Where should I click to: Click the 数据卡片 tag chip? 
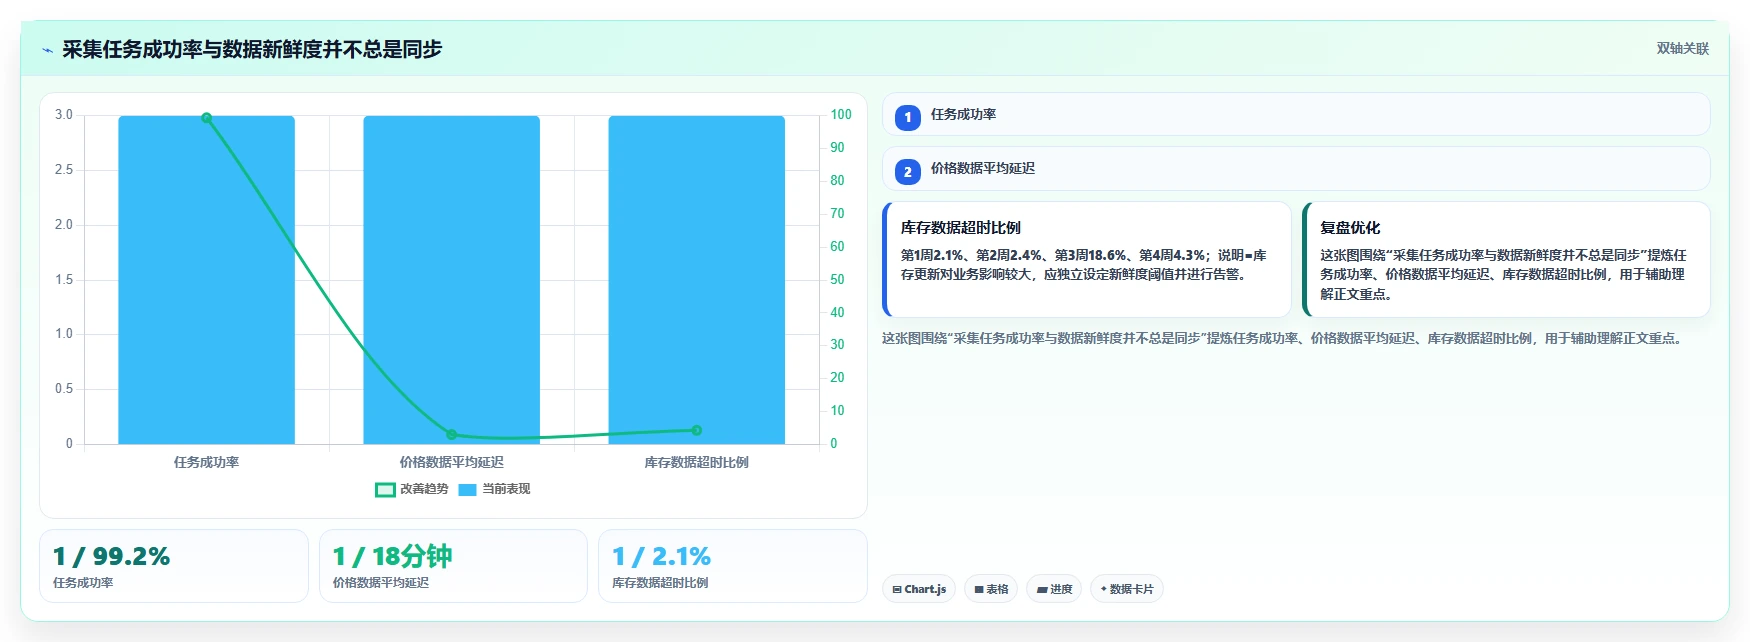click(1126, 589)
